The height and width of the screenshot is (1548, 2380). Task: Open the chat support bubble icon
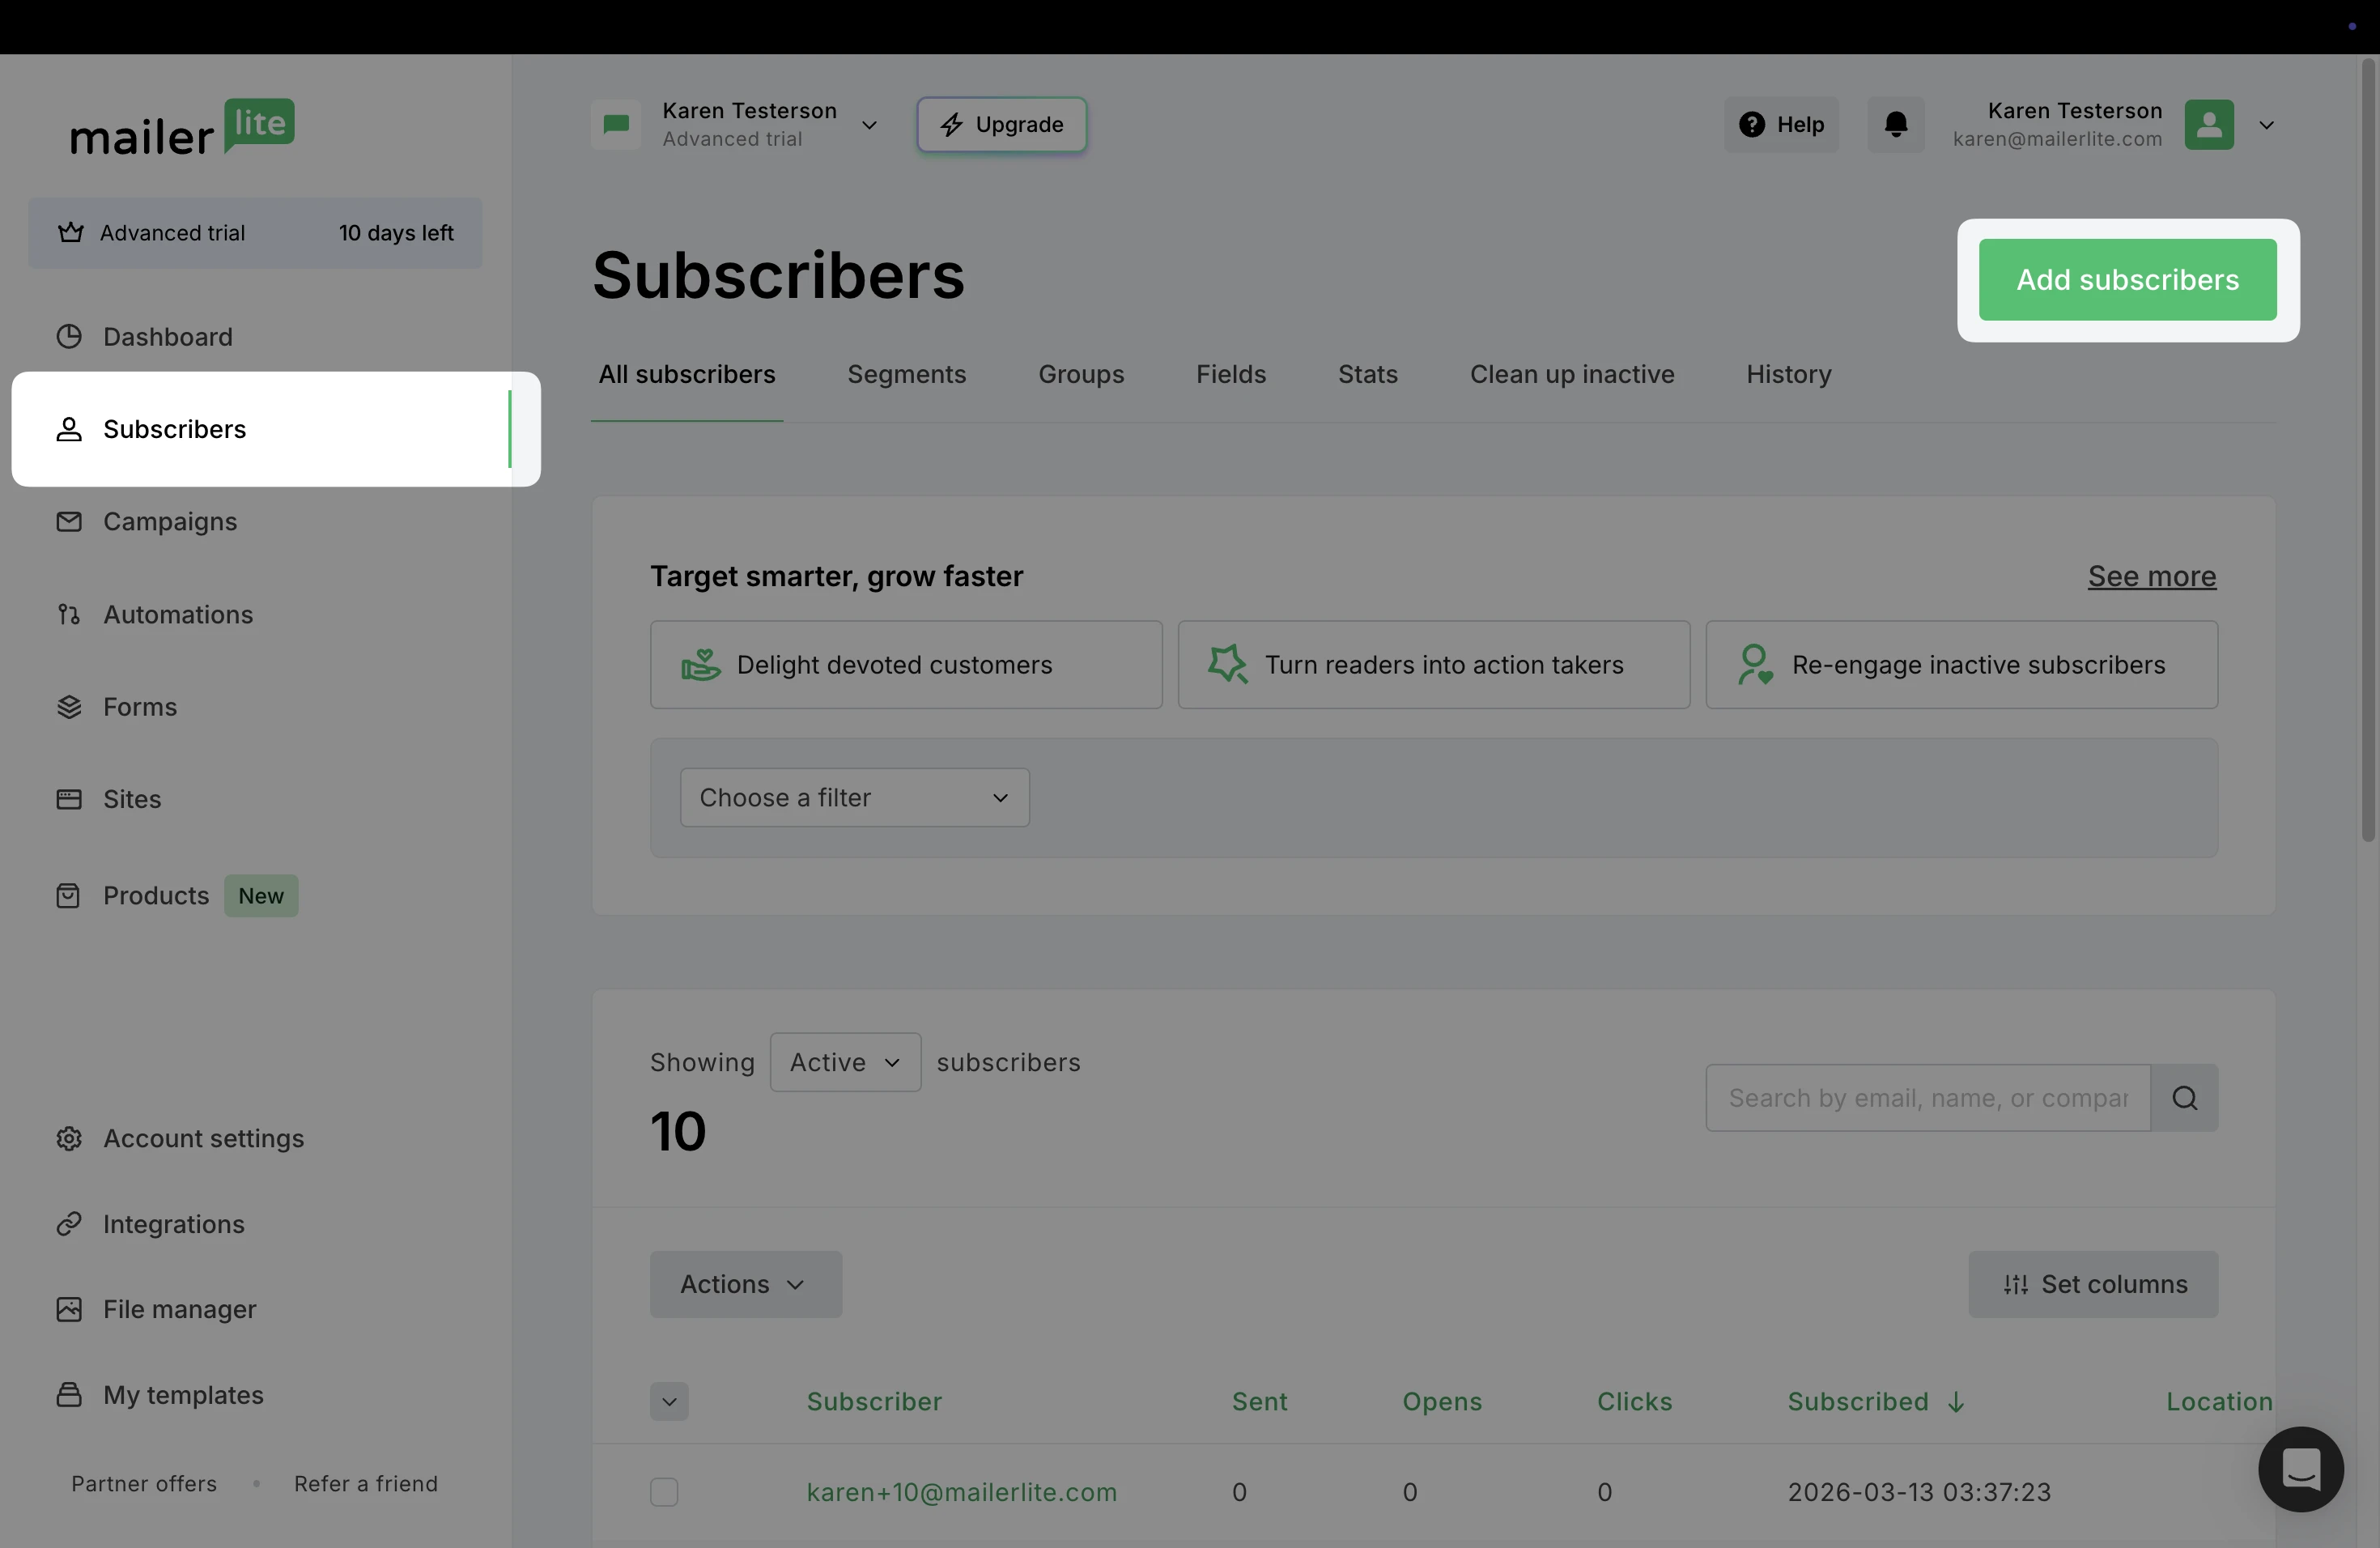point(2300,1468)
